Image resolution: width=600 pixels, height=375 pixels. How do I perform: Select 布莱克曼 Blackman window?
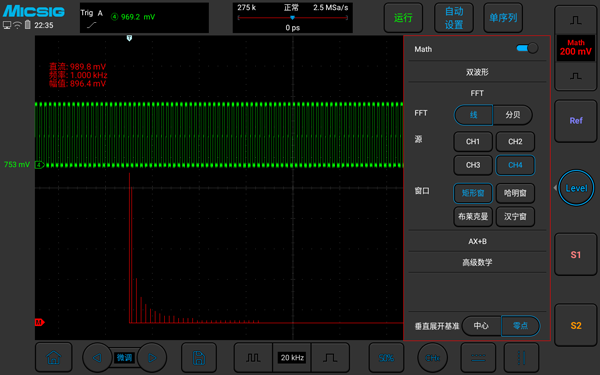(x=473, y=217)
